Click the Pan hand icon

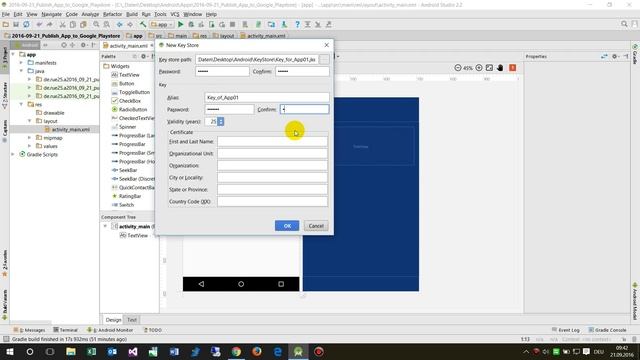(500, 68)
